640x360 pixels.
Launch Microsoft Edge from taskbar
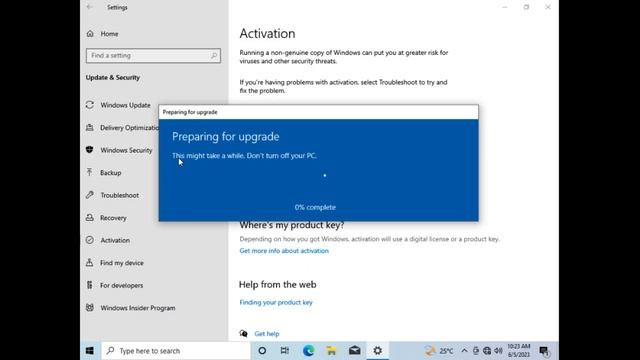(x=309, y=351)
